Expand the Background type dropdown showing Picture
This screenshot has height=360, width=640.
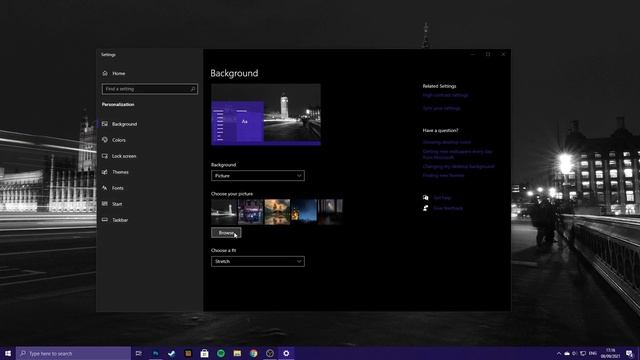coord(258,176)
